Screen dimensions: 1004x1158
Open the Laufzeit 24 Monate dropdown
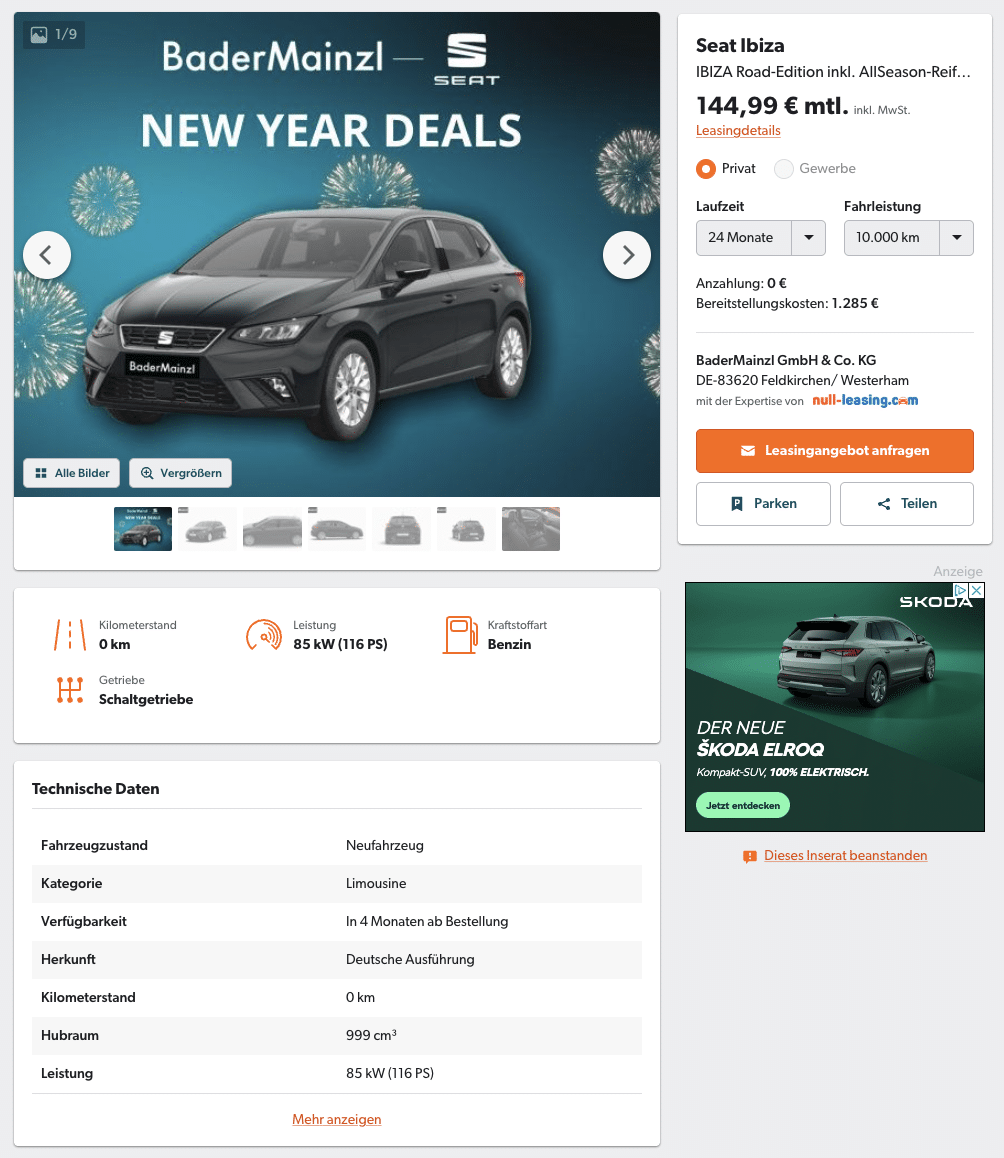click(x=760, y=238)
